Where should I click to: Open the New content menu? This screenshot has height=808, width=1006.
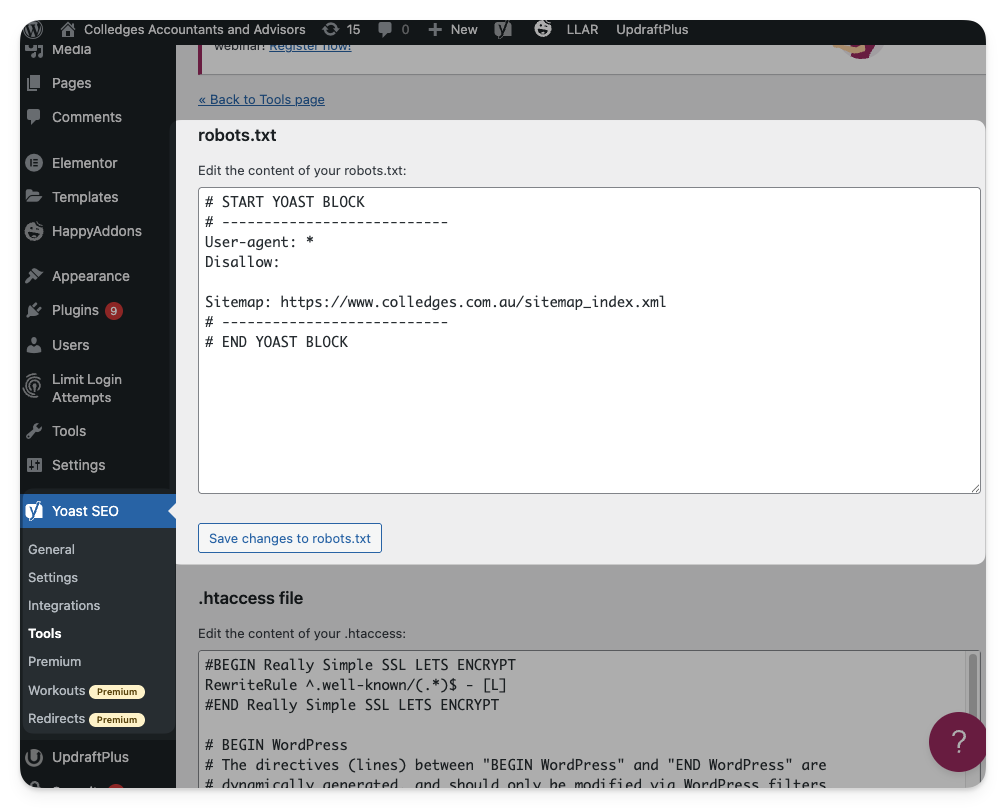pyautogui.click(x=453, y=29)
